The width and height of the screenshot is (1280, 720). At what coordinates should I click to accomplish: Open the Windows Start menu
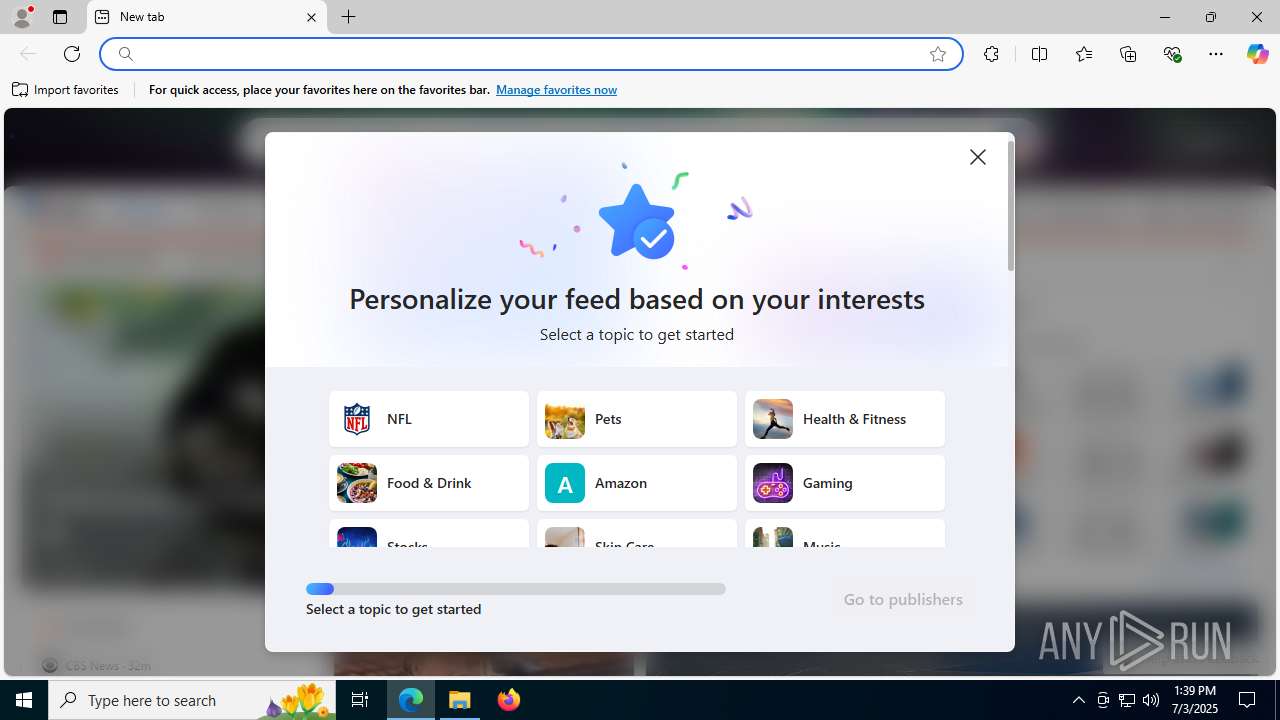(x=24, y=700)
